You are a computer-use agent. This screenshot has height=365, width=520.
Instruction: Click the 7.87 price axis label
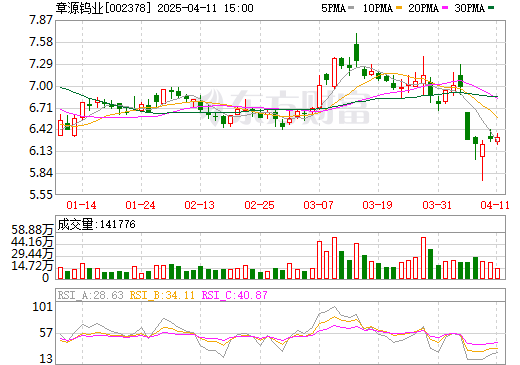coord(41,20)
